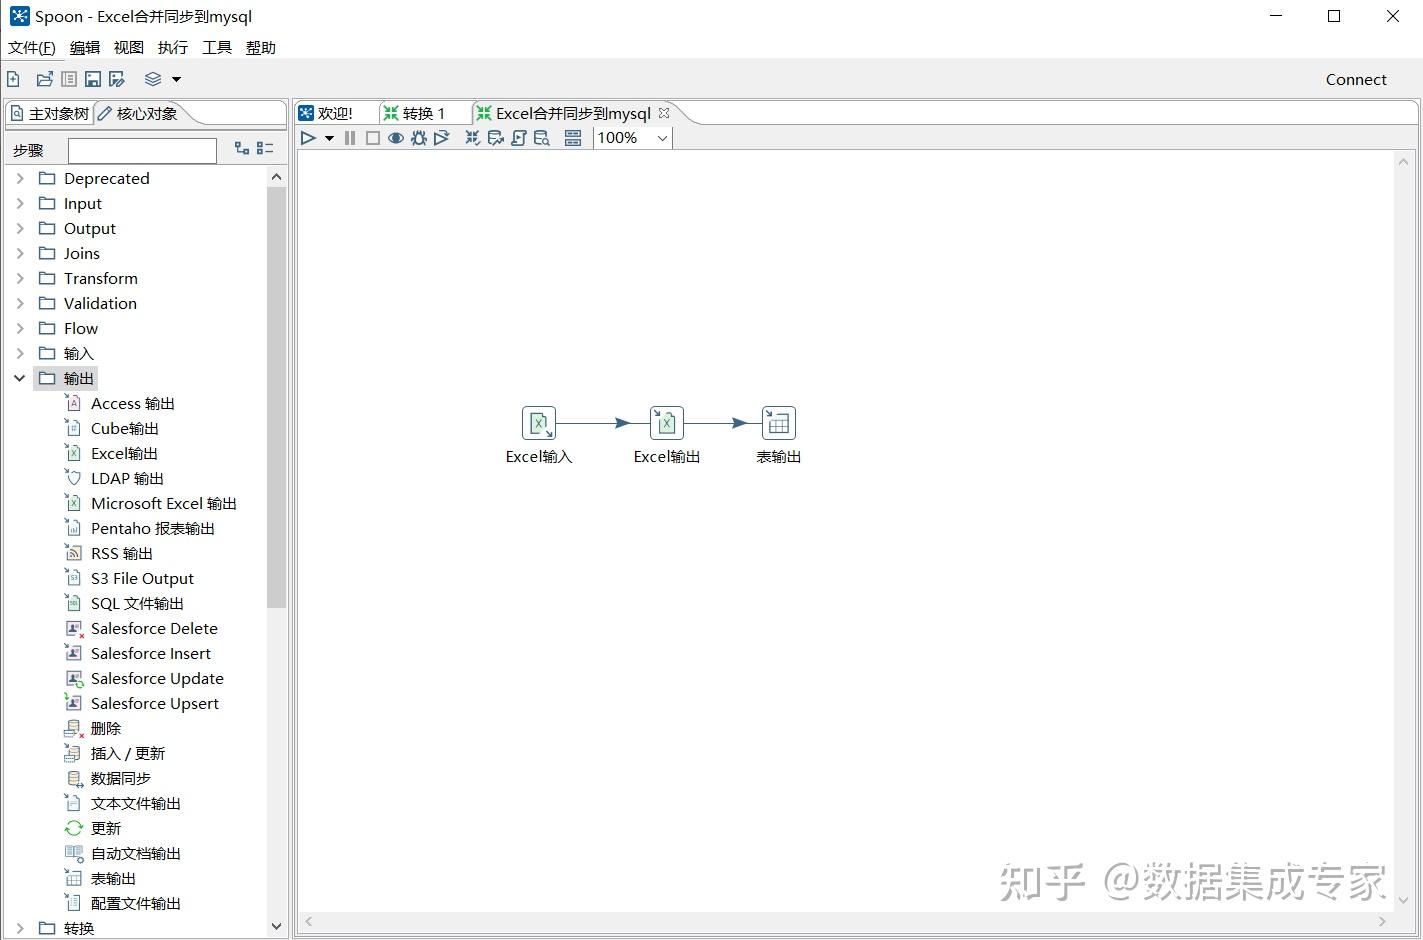Open the 100% zoom level dropdown

[661, 138]
